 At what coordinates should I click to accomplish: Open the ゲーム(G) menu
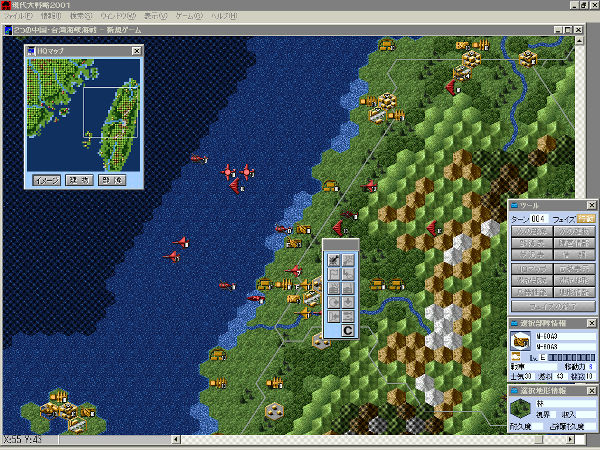(189, 16)
